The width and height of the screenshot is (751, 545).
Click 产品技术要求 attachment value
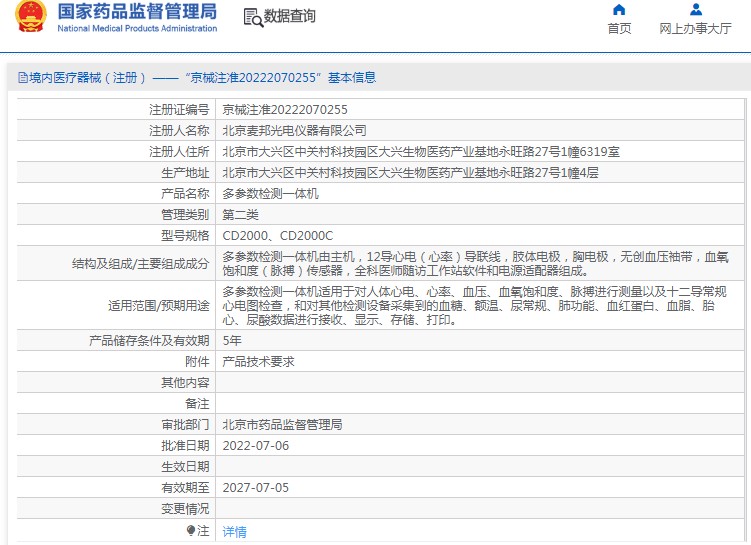(258, 362)
